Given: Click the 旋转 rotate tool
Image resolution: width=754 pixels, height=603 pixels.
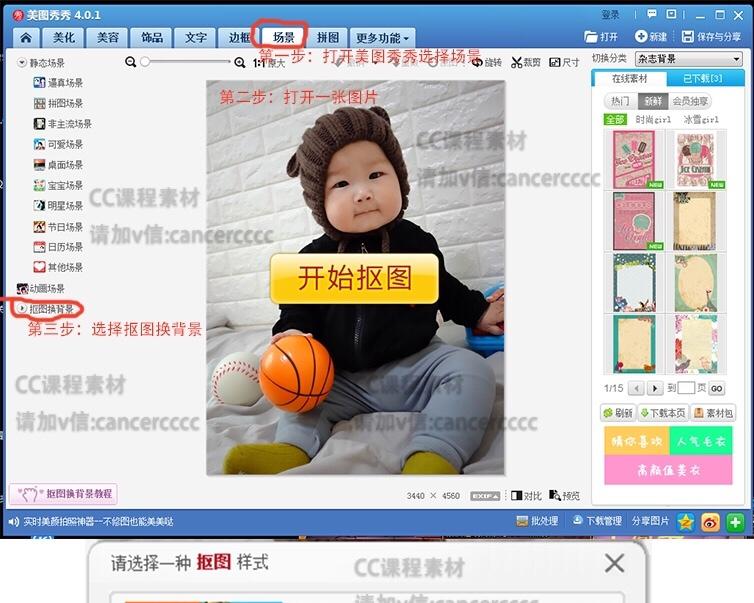Looking at the screenshot, I should click(x=487, y=63).
